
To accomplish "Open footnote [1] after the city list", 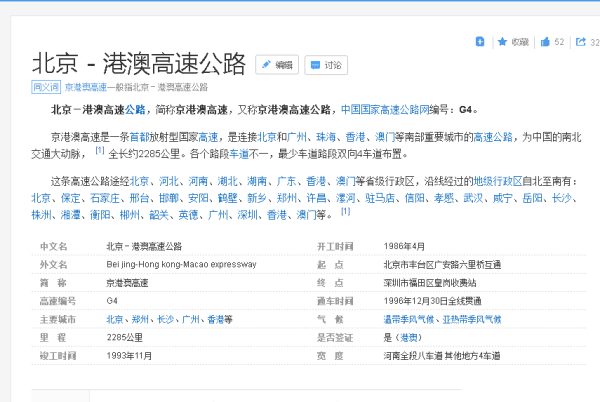I will tap(345, 211).
